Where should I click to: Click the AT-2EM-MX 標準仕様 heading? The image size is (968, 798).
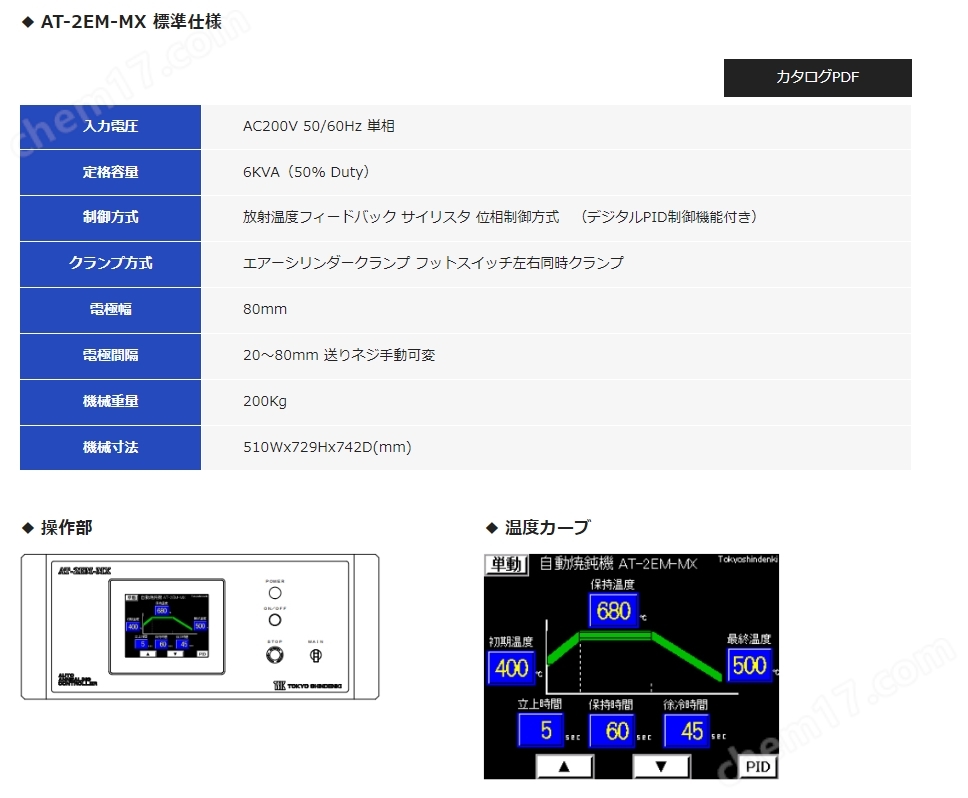click(131, 22)
